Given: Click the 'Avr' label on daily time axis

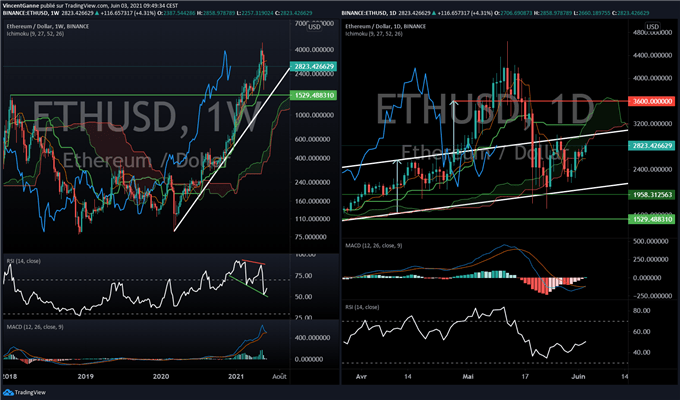Looking at the screenshot, I should tap(361, 376).
